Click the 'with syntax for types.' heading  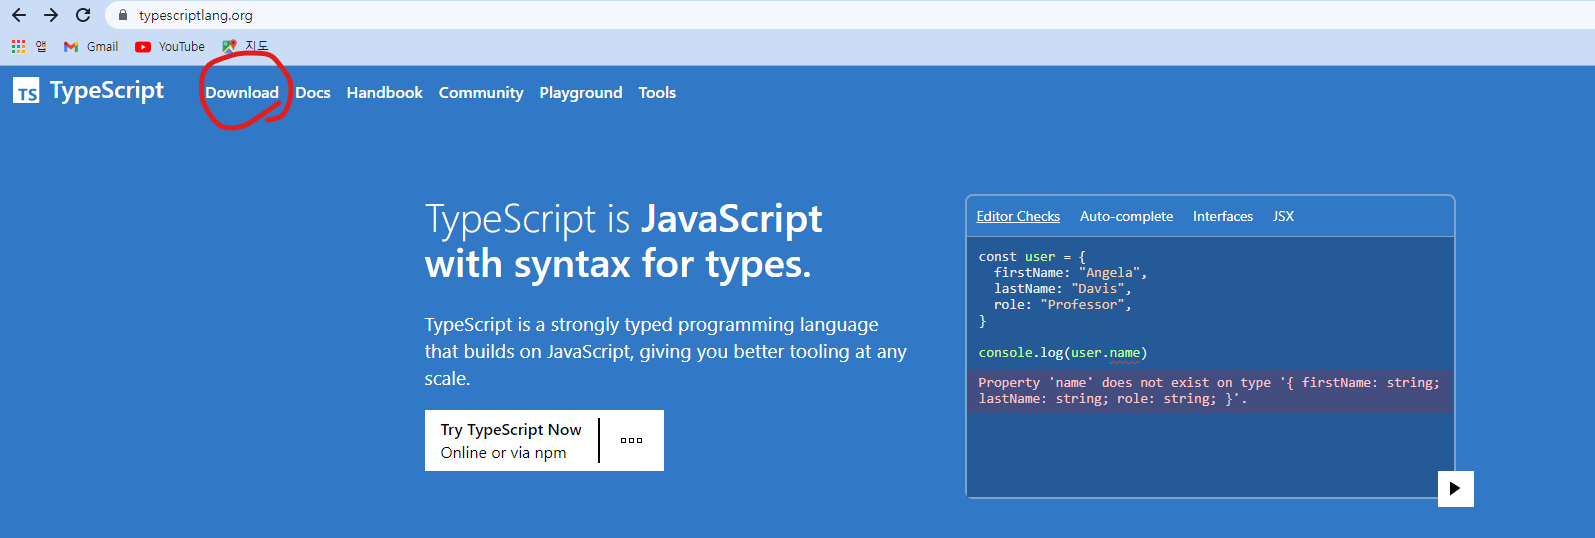coord(618,264)
